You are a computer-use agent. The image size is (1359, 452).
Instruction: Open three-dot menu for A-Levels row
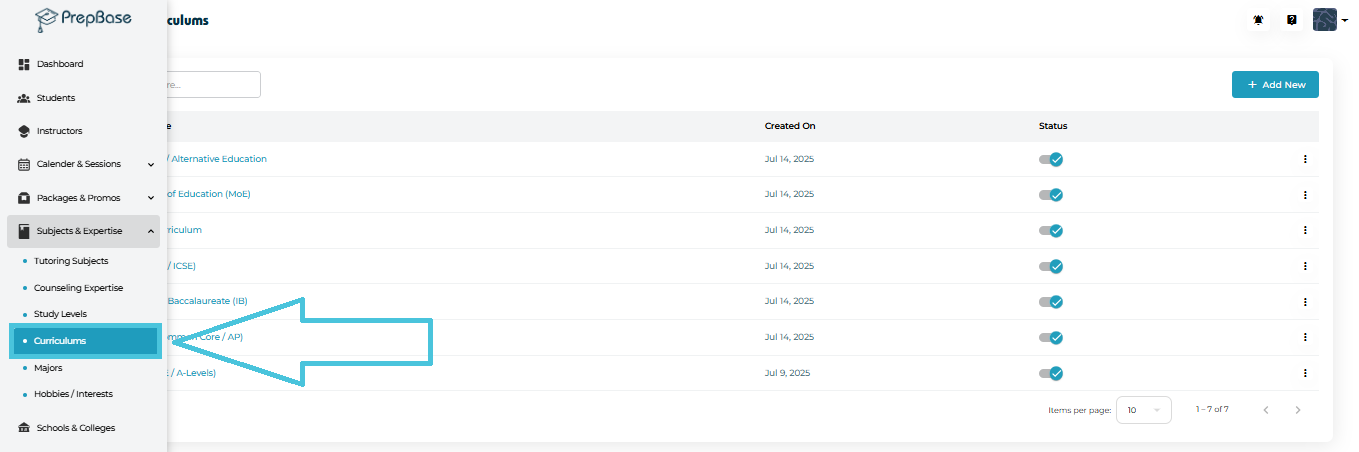pyautogui.click(x=1305, y=373)
